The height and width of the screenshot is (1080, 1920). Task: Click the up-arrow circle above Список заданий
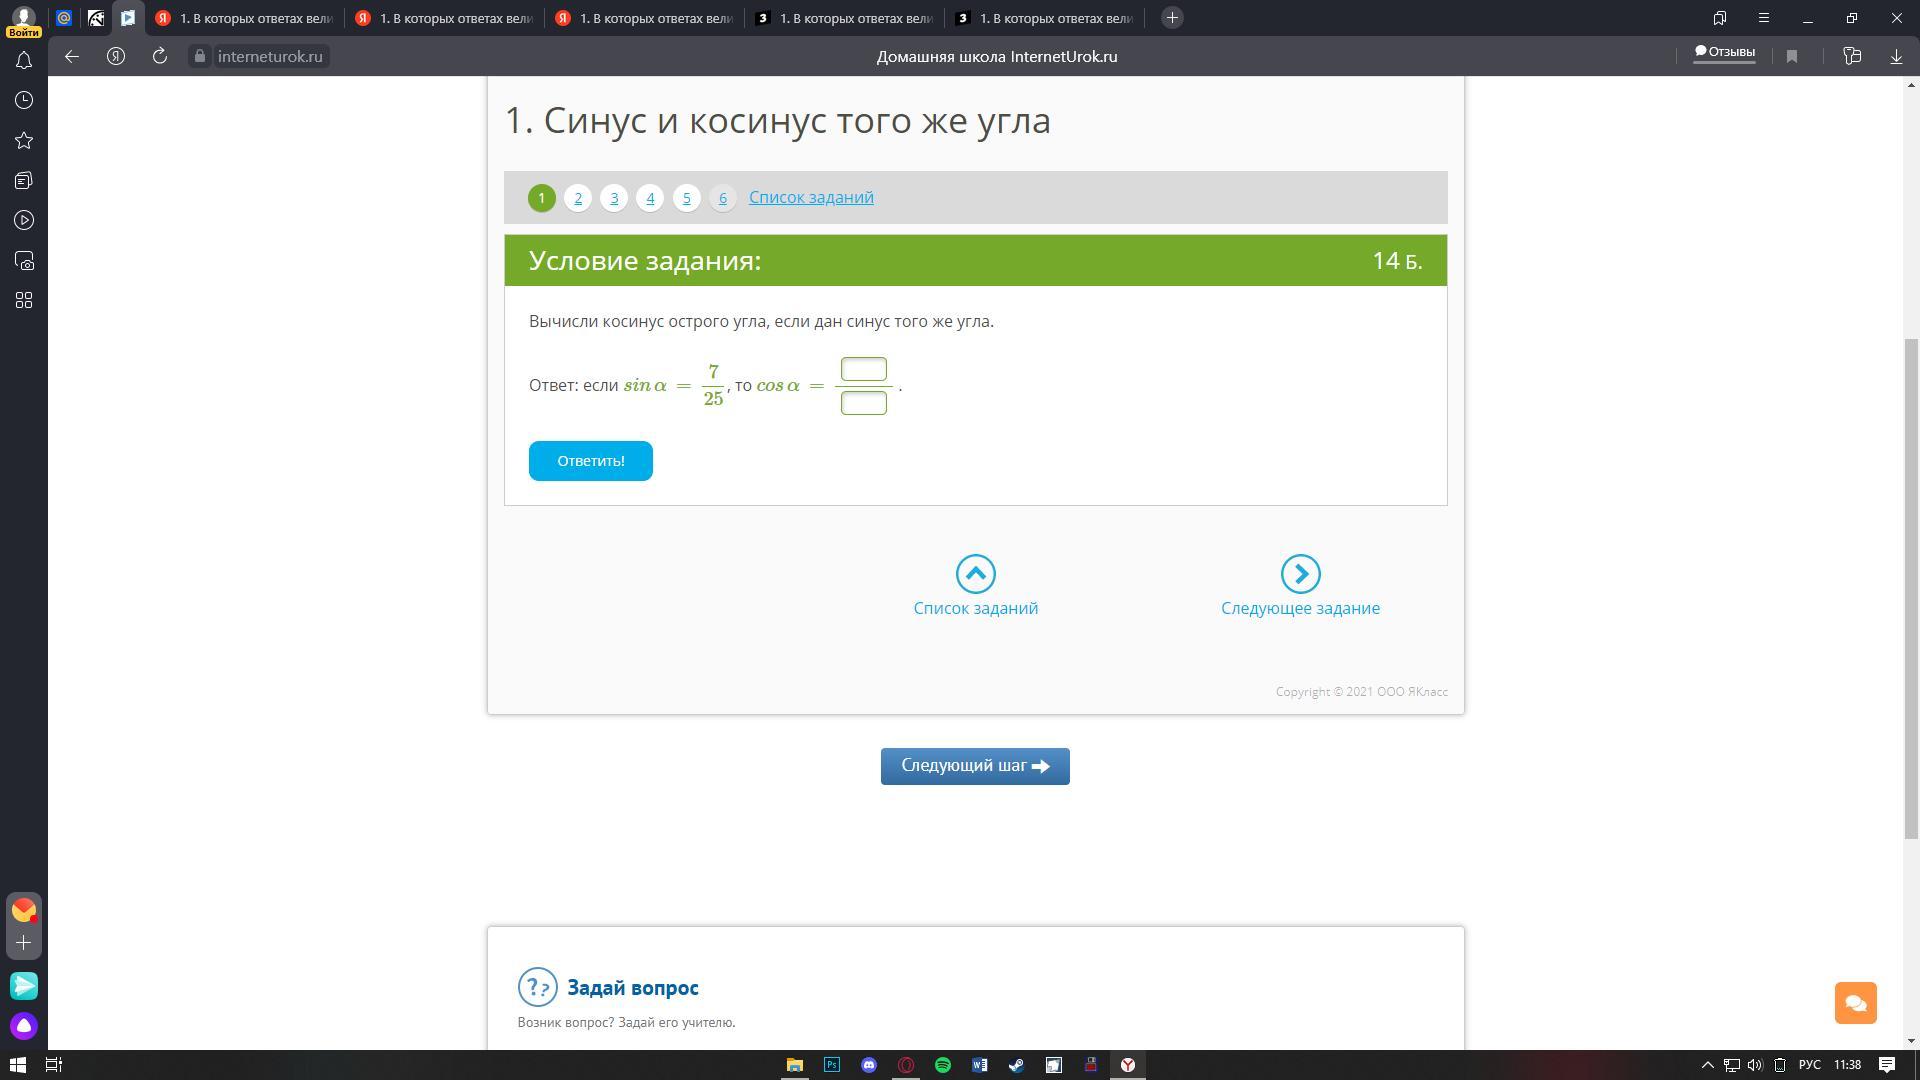(975, 574)
